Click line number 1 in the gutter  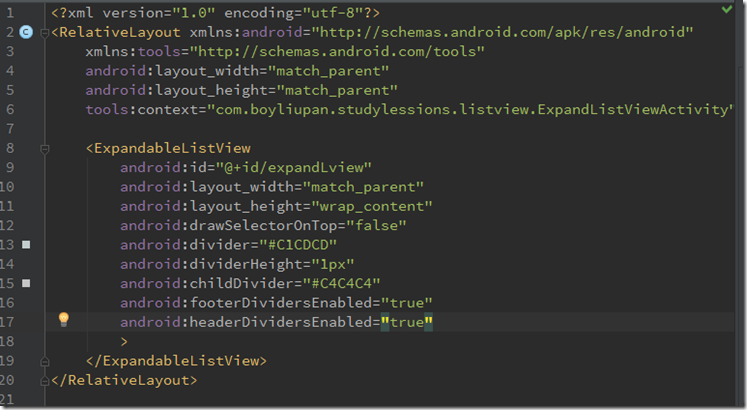tap(8, 13)
